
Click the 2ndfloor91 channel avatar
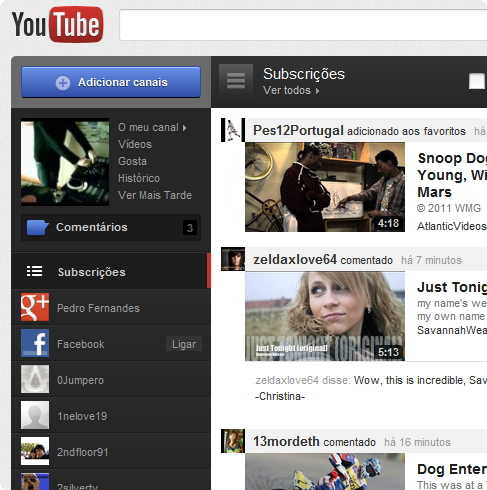(x=35, y=451)
